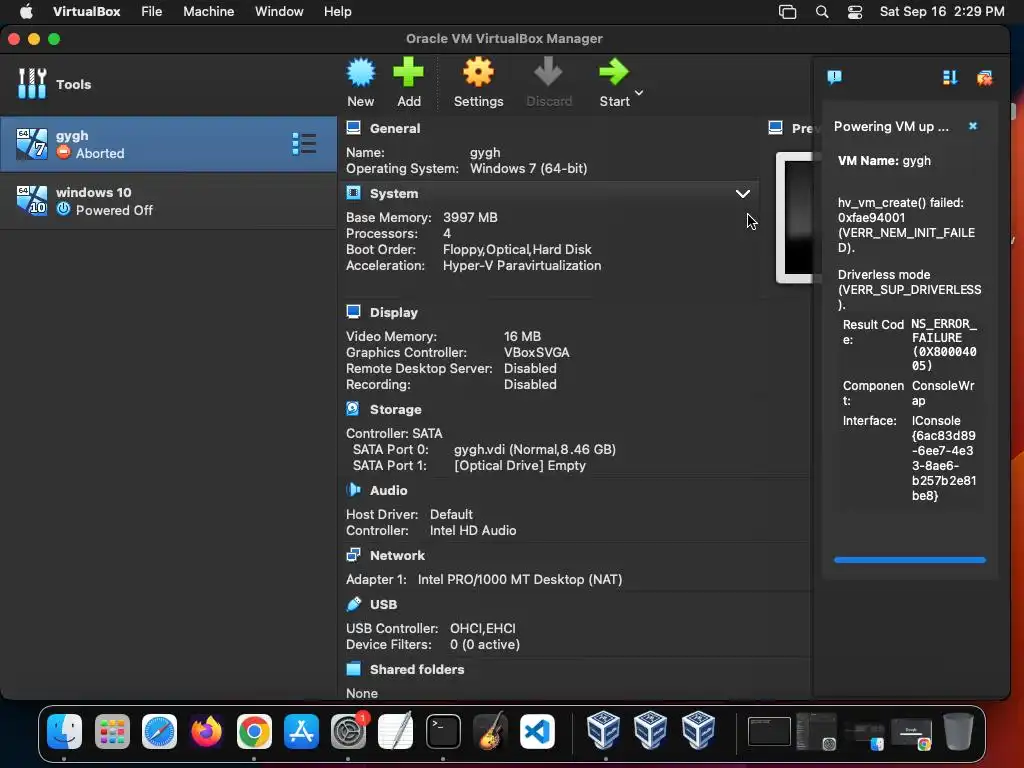Dismiss the Powering VM up notification
Screen dimensions: 1024x768
(973, 126)
